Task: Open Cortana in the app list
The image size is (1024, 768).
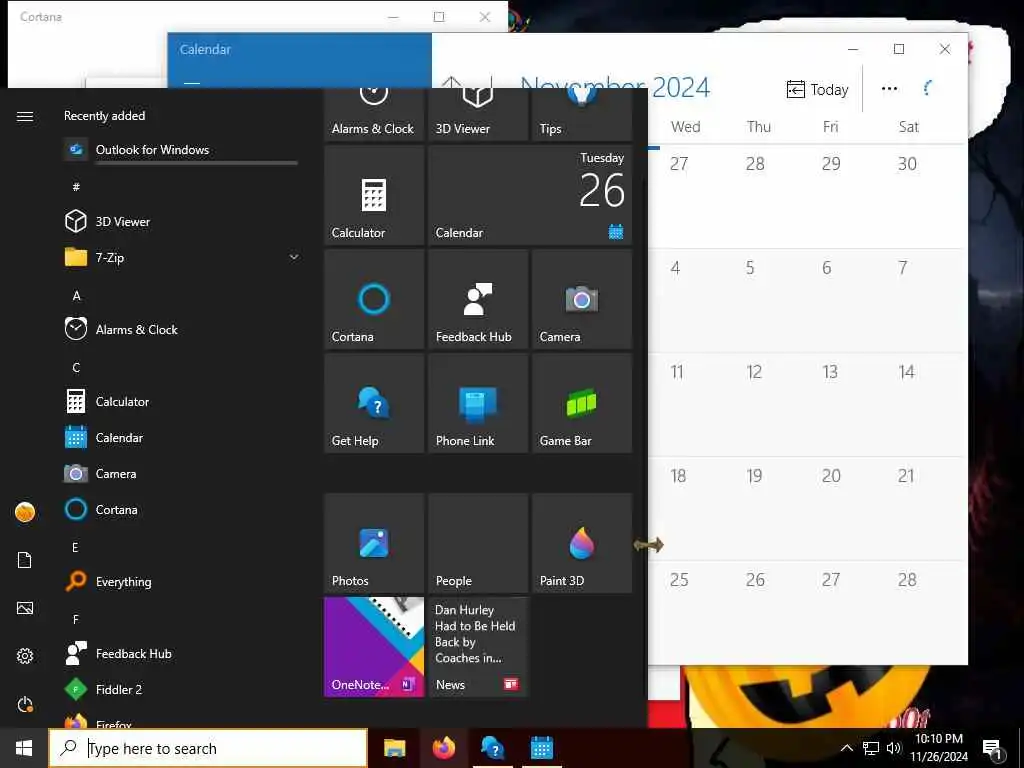Action: click(x=182, y=509)
